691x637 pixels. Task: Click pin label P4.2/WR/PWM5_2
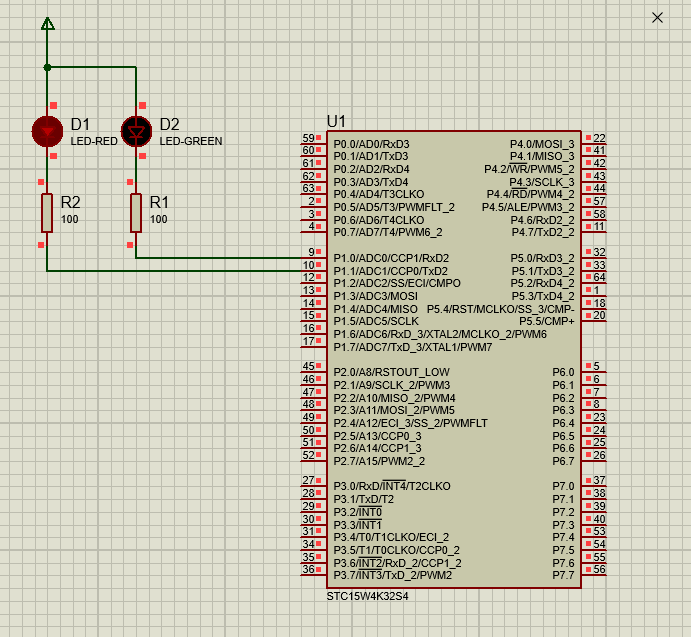[529, 169]
